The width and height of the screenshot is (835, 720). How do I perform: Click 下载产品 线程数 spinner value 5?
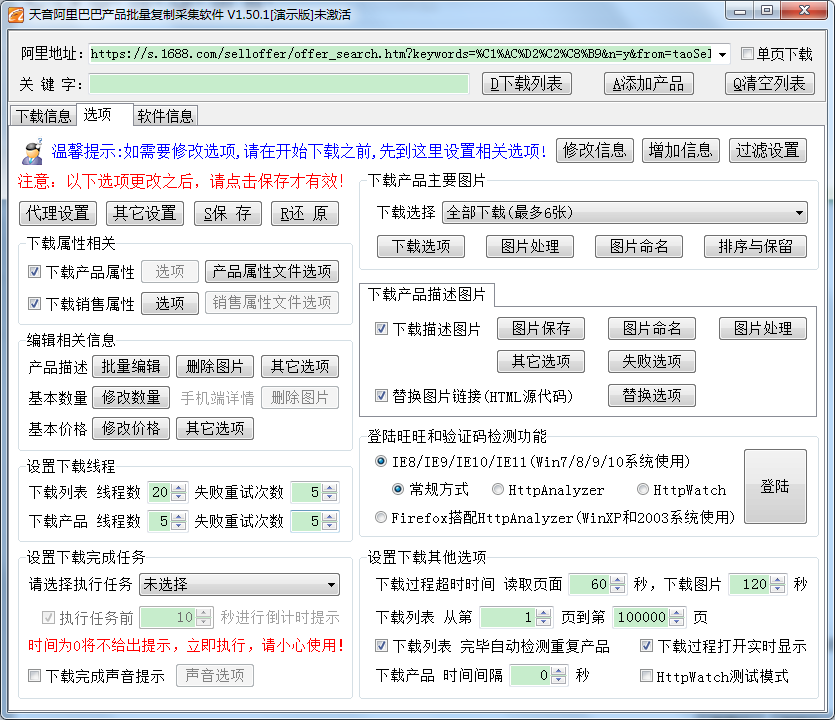167,521
